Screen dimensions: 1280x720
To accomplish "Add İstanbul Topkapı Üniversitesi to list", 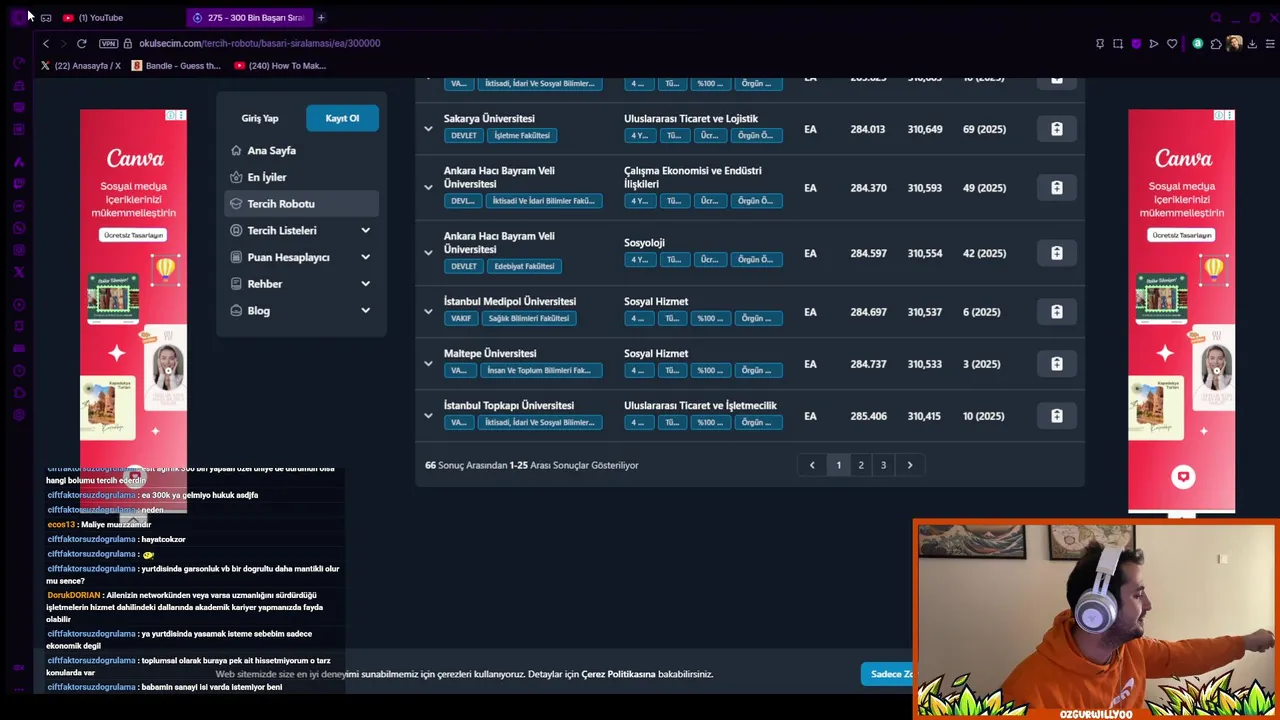I will 1056,416.
